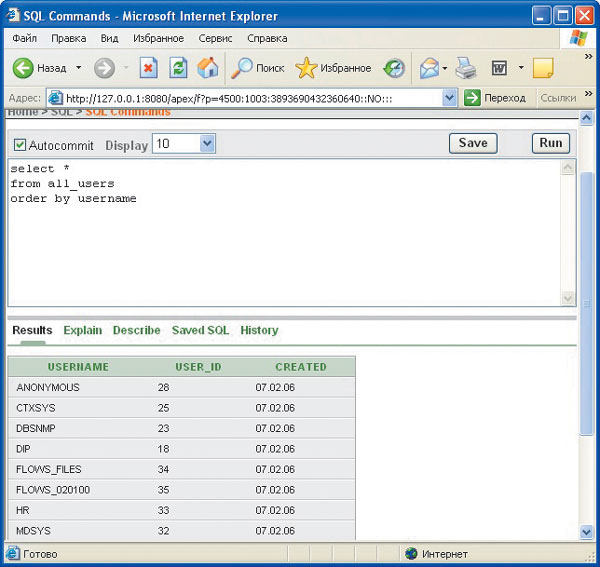Click the CREATED column header
Image resolution: width=600 pixels, height=567 pixels.
click(301, 367)
